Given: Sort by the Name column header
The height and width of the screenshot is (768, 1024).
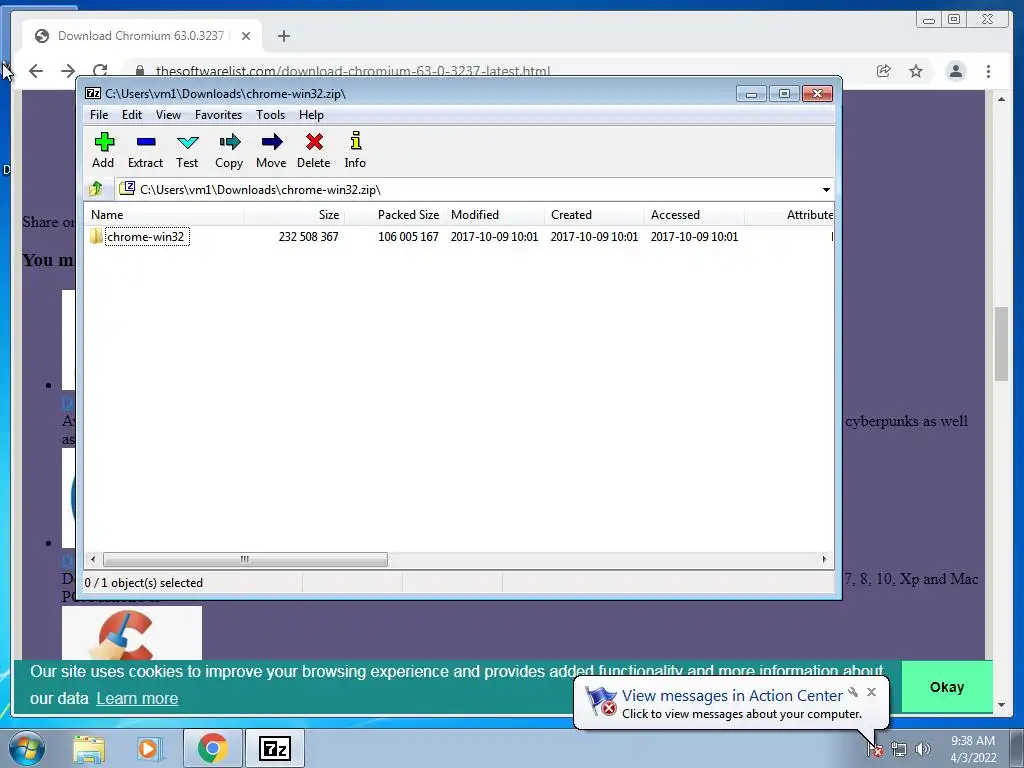Looking at the screenshot, I should pyautogui.click(x=165, y=215).
